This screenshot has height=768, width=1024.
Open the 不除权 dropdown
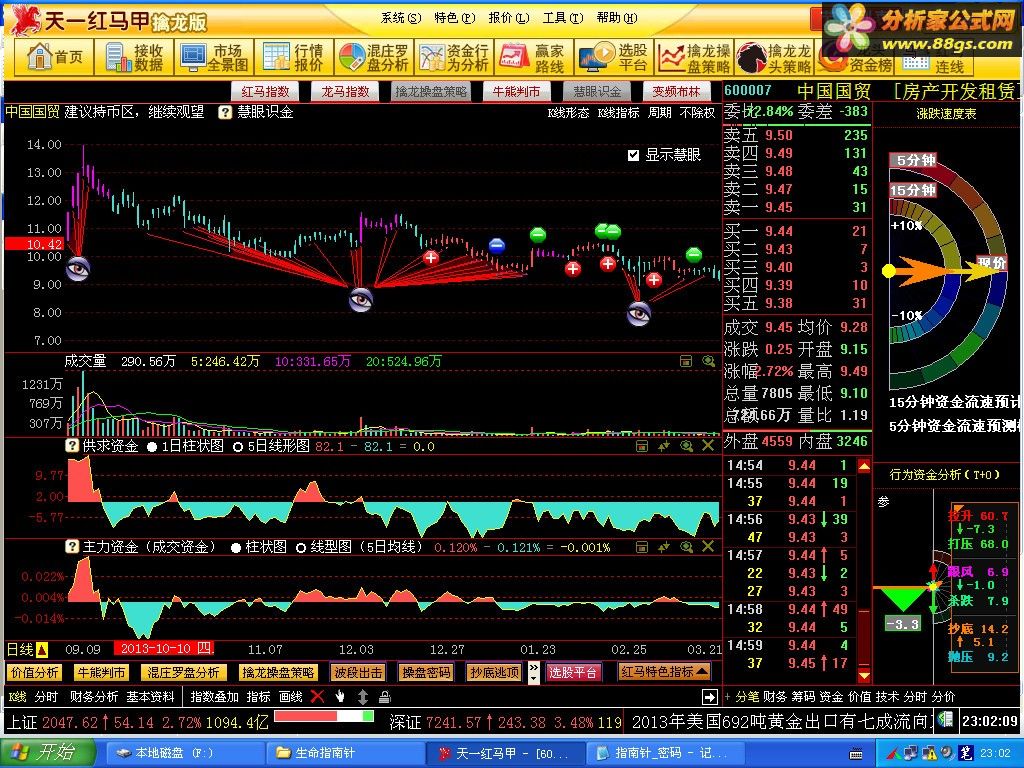click(x=697, y=112)
